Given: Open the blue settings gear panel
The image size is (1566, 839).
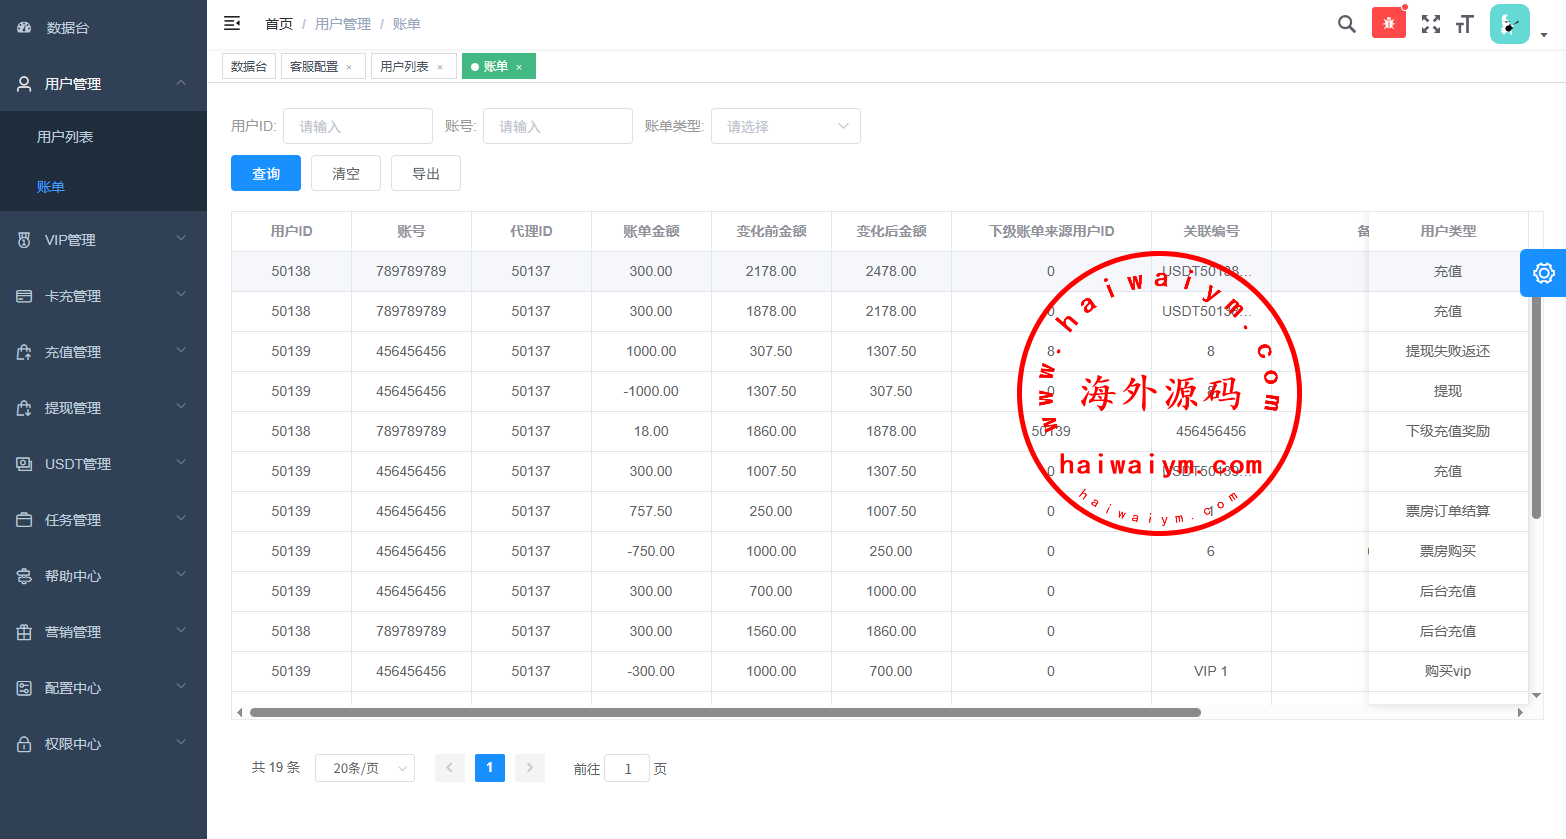Looking at the screenshot, I should click(x=1543, y=273).
